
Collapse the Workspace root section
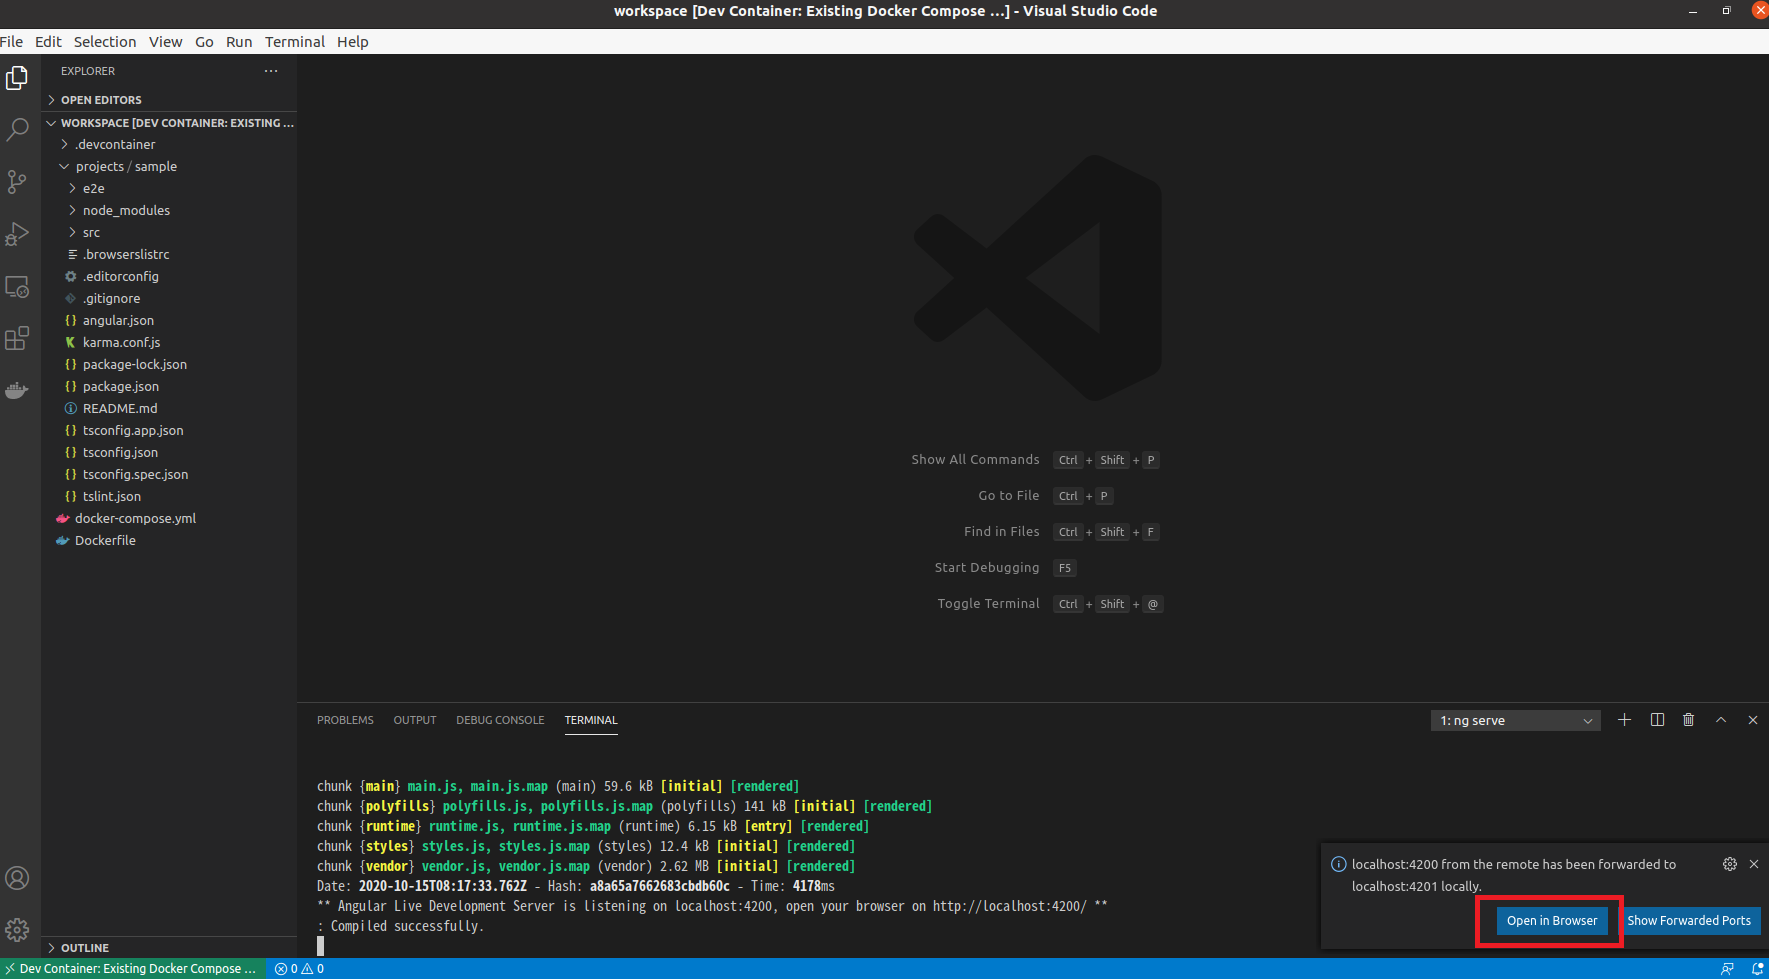coord(169,123)
